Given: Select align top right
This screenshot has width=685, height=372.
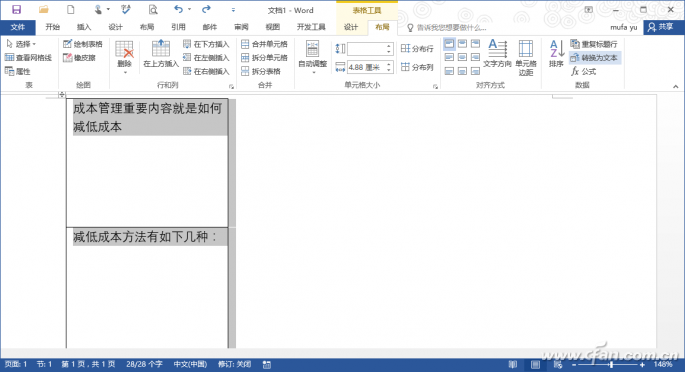Looking at the screenshot, I should click(x=475, y=44).
